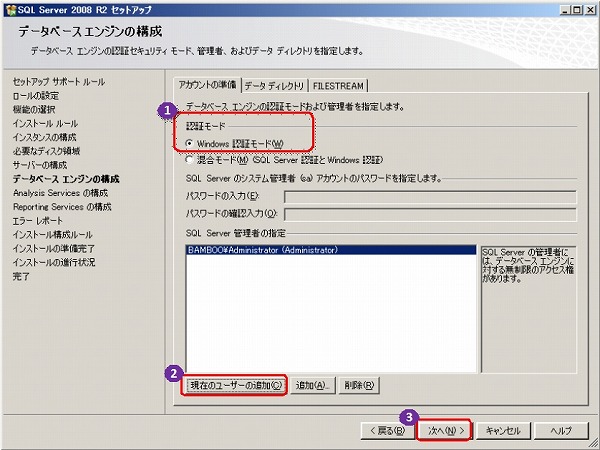This screenshot has height=450, width=600.
Task: Click インストールの進行状況 step in sidebar
Action: pyautogui.click(x=54, y=262)
